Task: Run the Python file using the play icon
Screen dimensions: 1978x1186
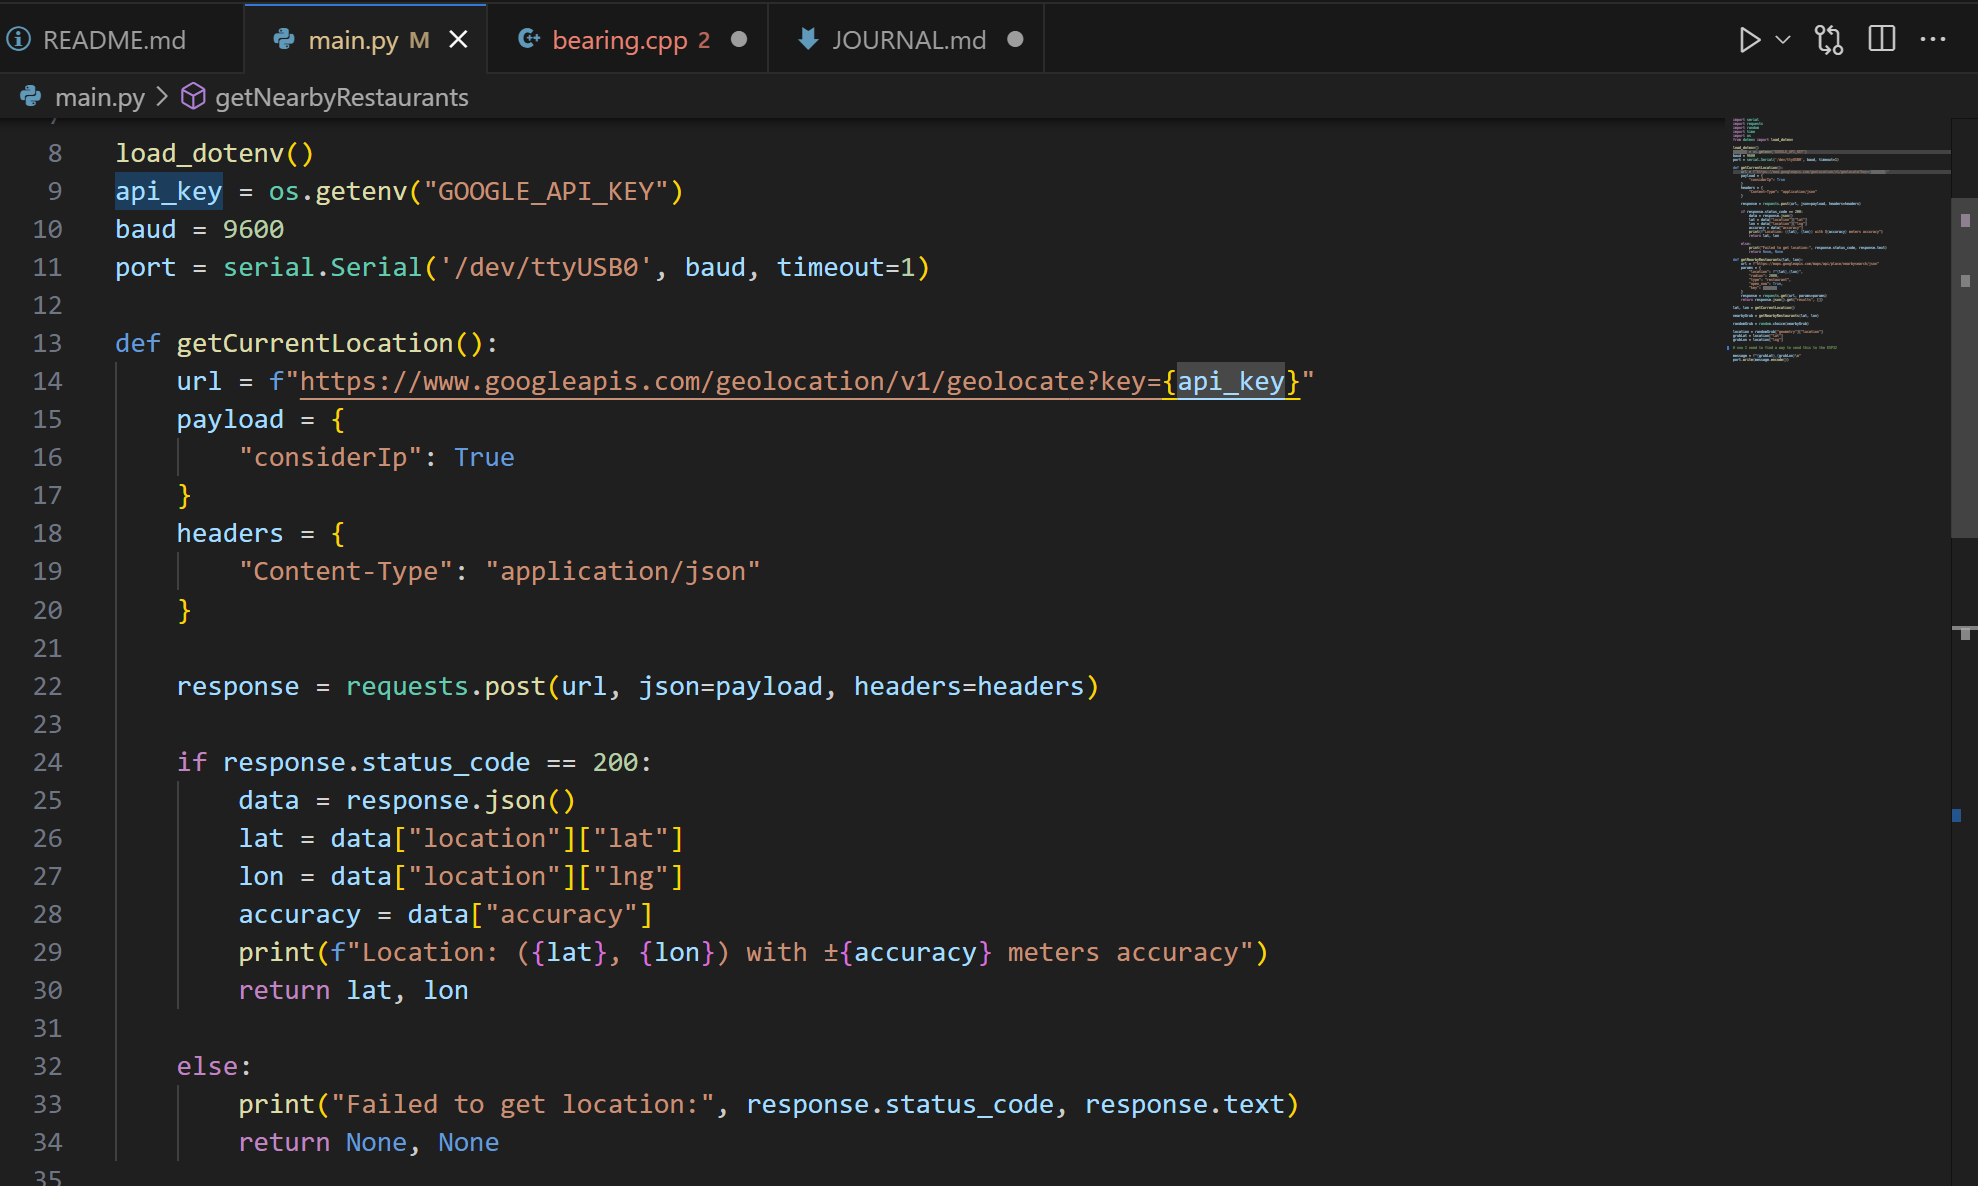Action: (x=1748, y=39)
